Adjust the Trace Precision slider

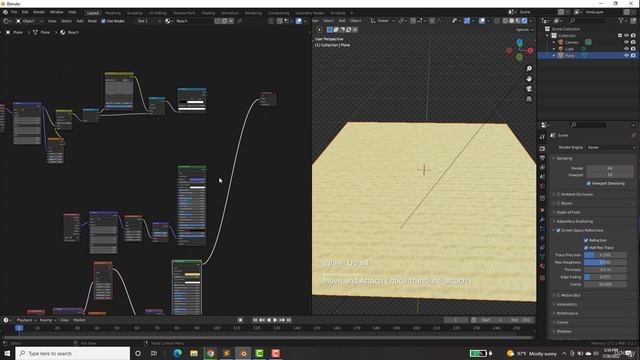[x=605, y=255]
